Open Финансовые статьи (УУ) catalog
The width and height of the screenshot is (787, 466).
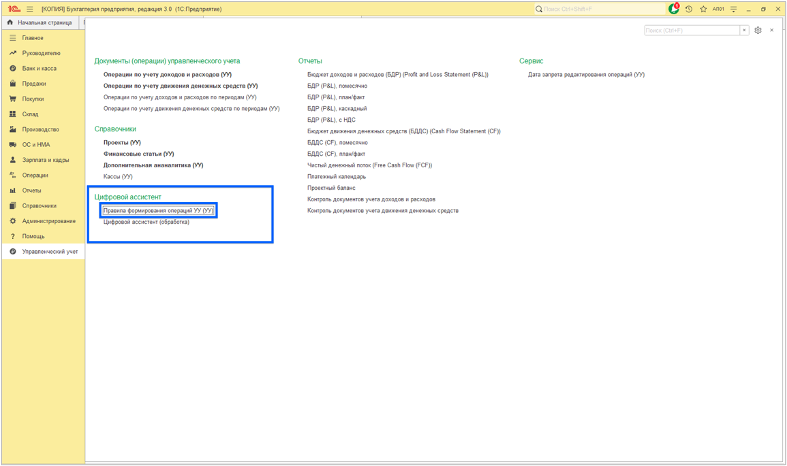(x=139, y=154)
